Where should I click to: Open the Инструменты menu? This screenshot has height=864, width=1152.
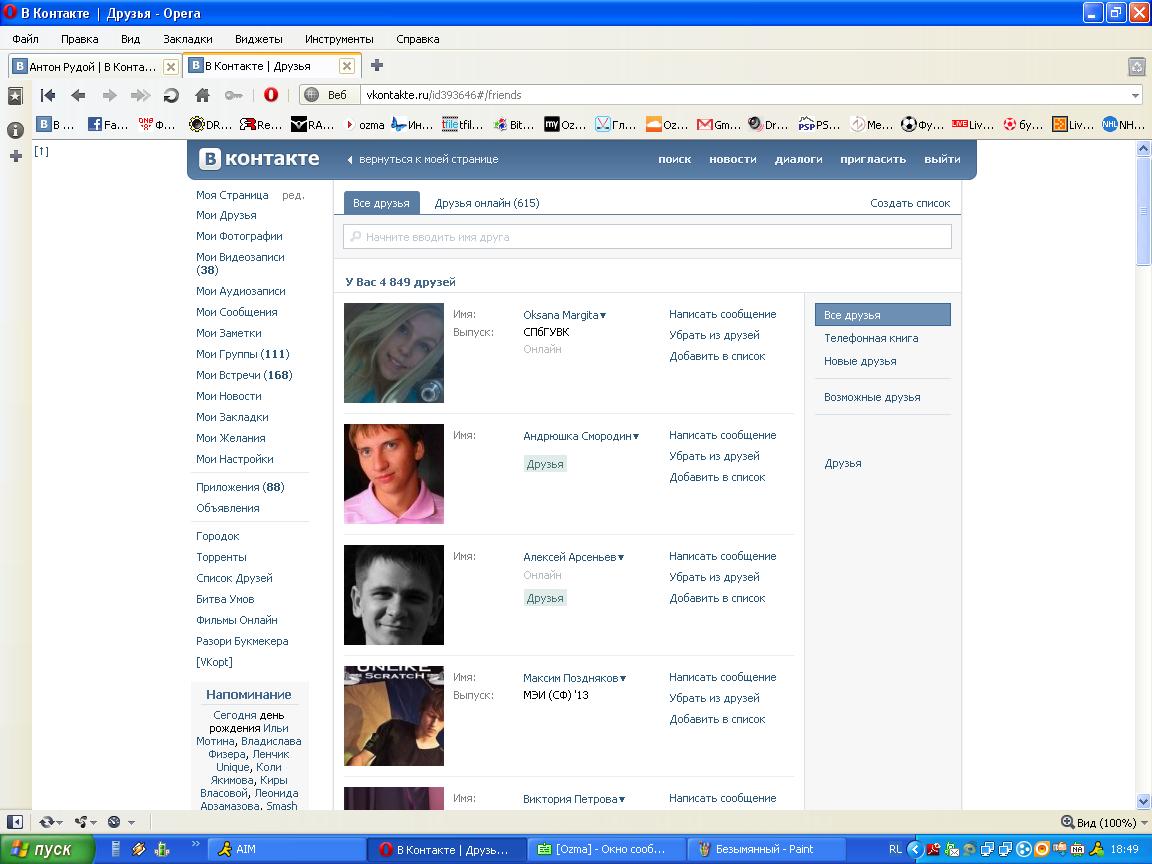pyautogui.click(x=339, y=39)
